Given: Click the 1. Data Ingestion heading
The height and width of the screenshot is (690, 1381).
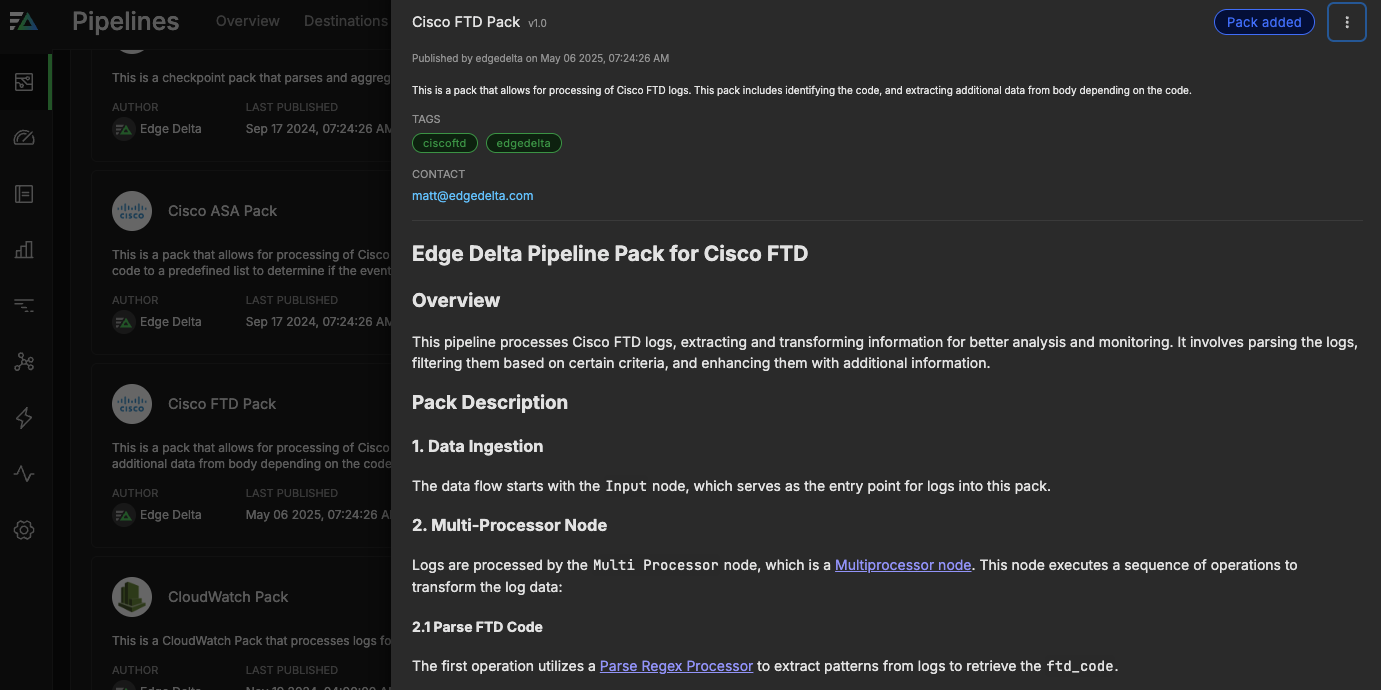Looking at the screenshot, I should click(478, 447).
